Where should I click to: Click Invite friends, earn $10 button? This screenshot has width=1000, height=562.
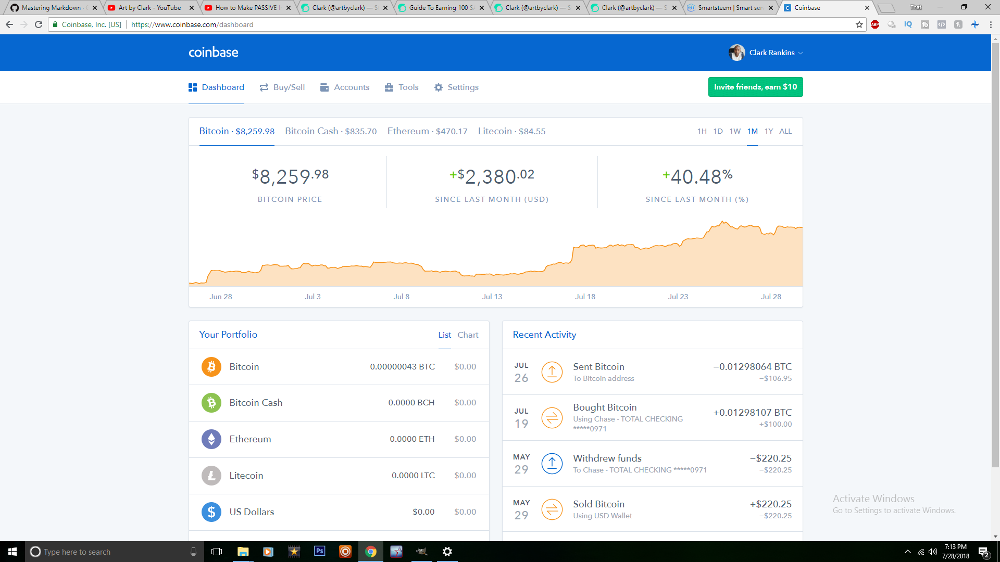pos(755,87)
